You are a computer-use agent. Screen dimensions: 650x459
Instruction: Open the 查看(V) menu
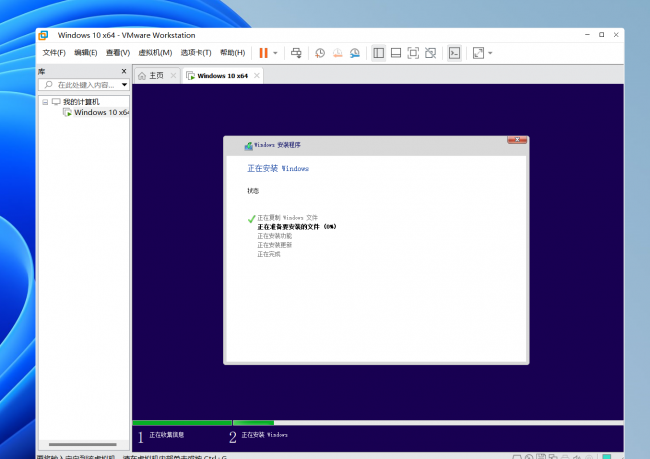click(118, 53)
